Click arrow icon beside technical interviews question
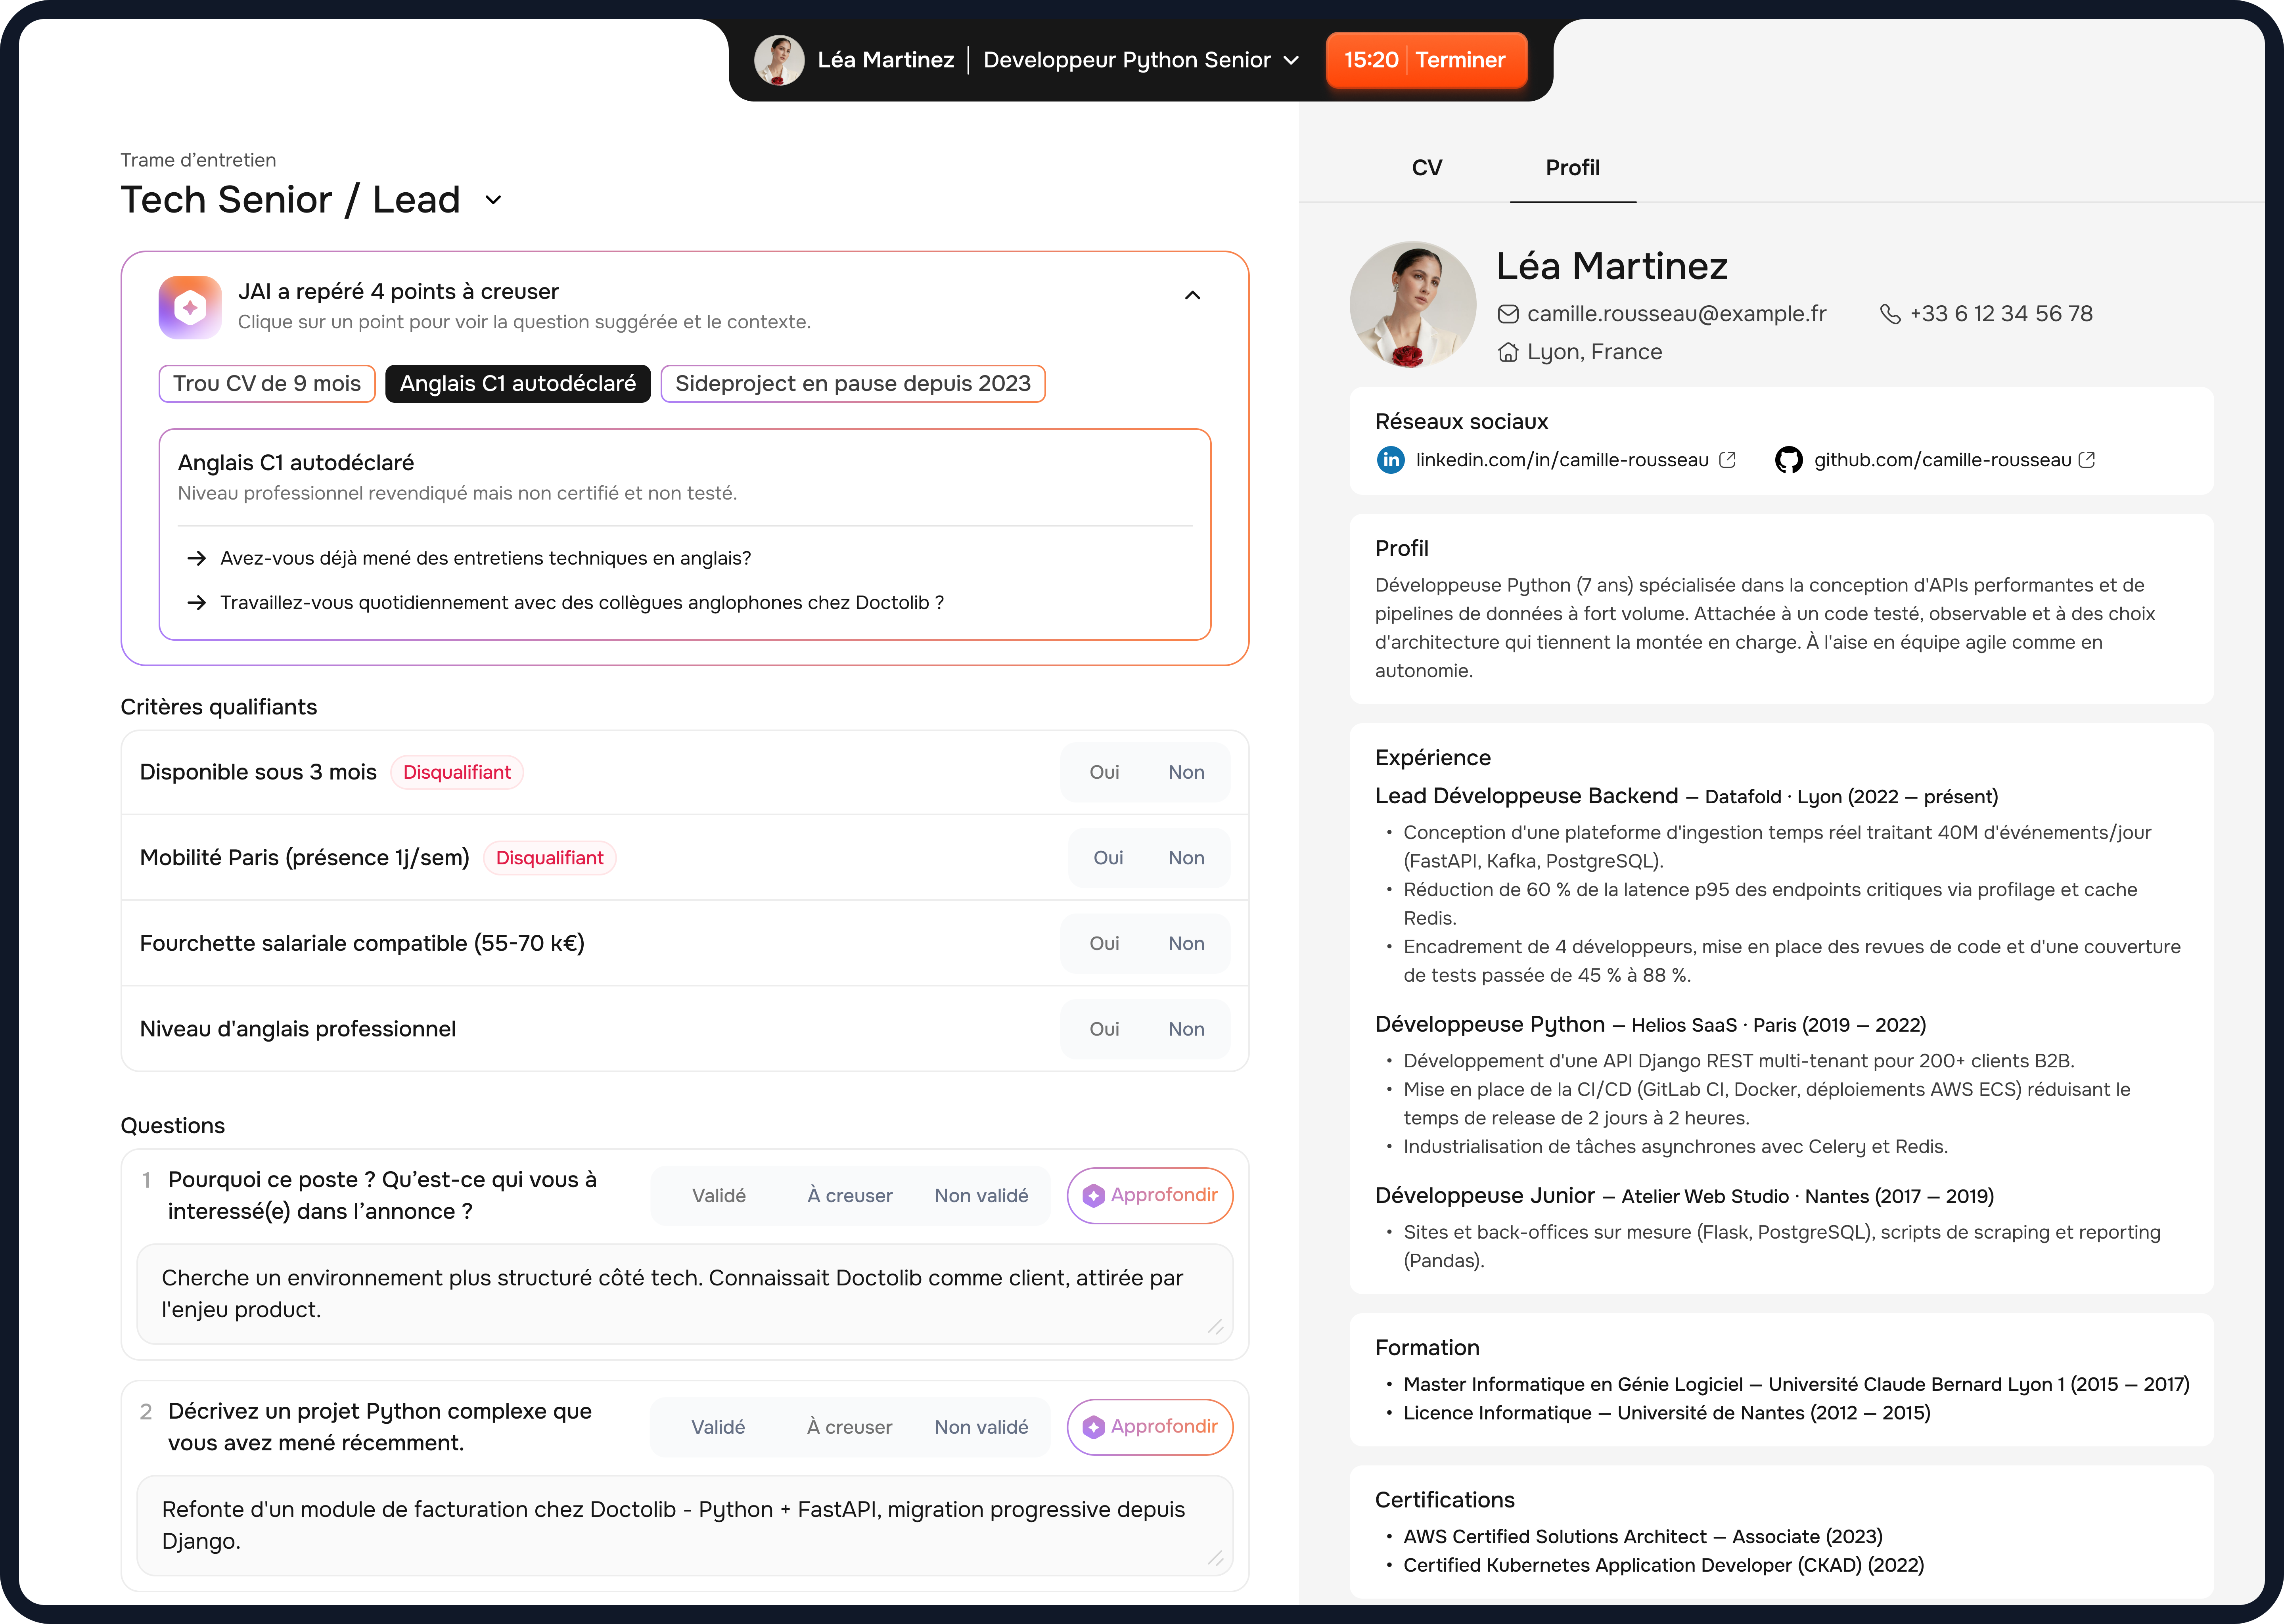The image size is (2284, 1624). click(x=197, y=558)
